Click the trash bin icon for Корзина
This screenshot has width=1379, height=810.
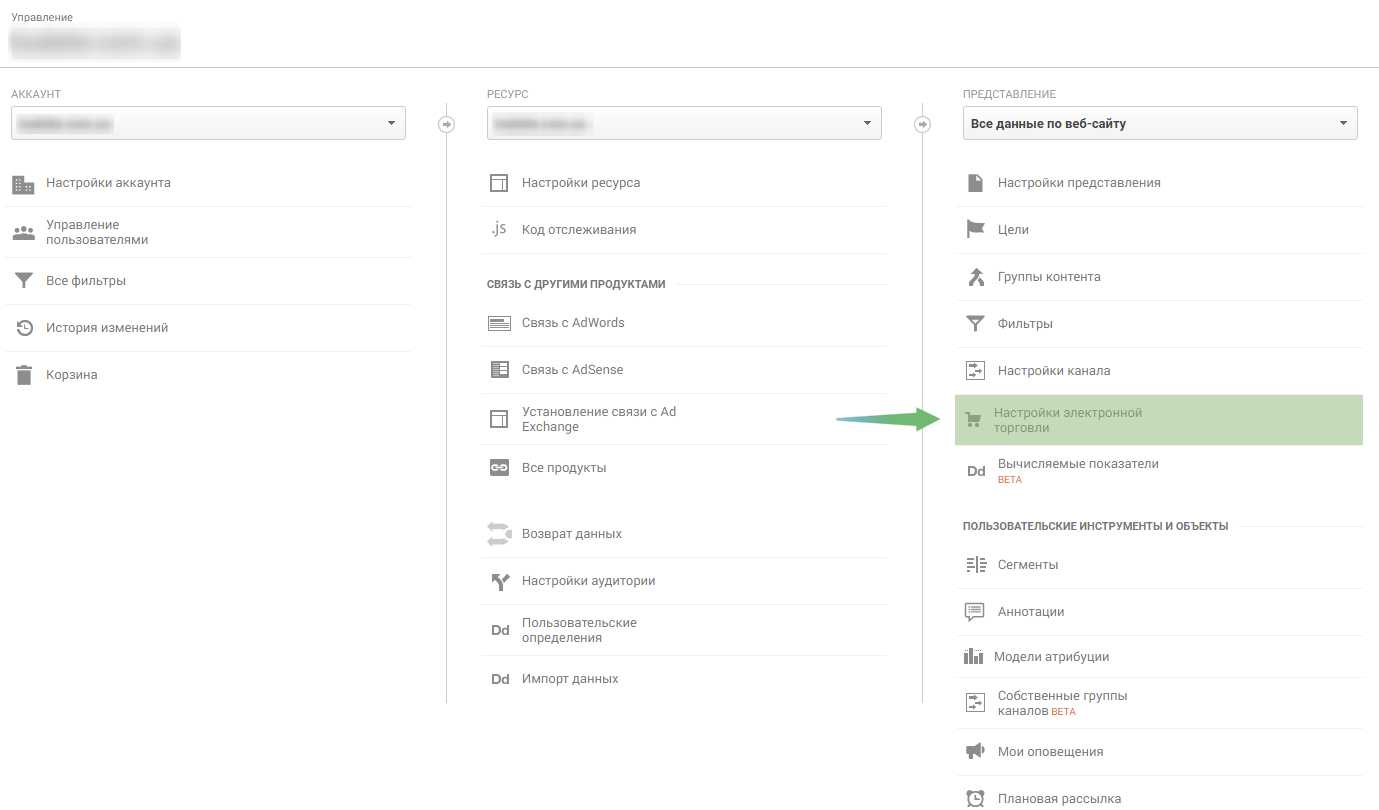[23, 375]
